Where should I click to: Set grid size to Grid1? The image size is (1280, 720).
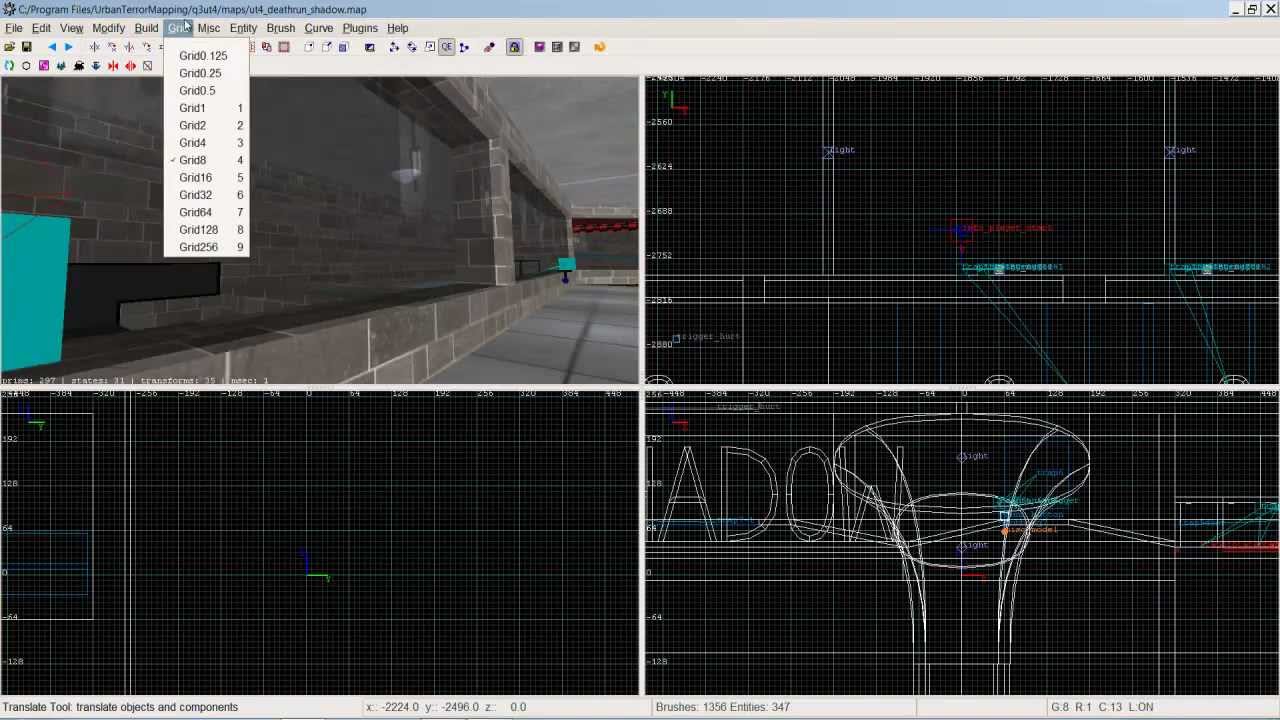[x=206, y=108]
